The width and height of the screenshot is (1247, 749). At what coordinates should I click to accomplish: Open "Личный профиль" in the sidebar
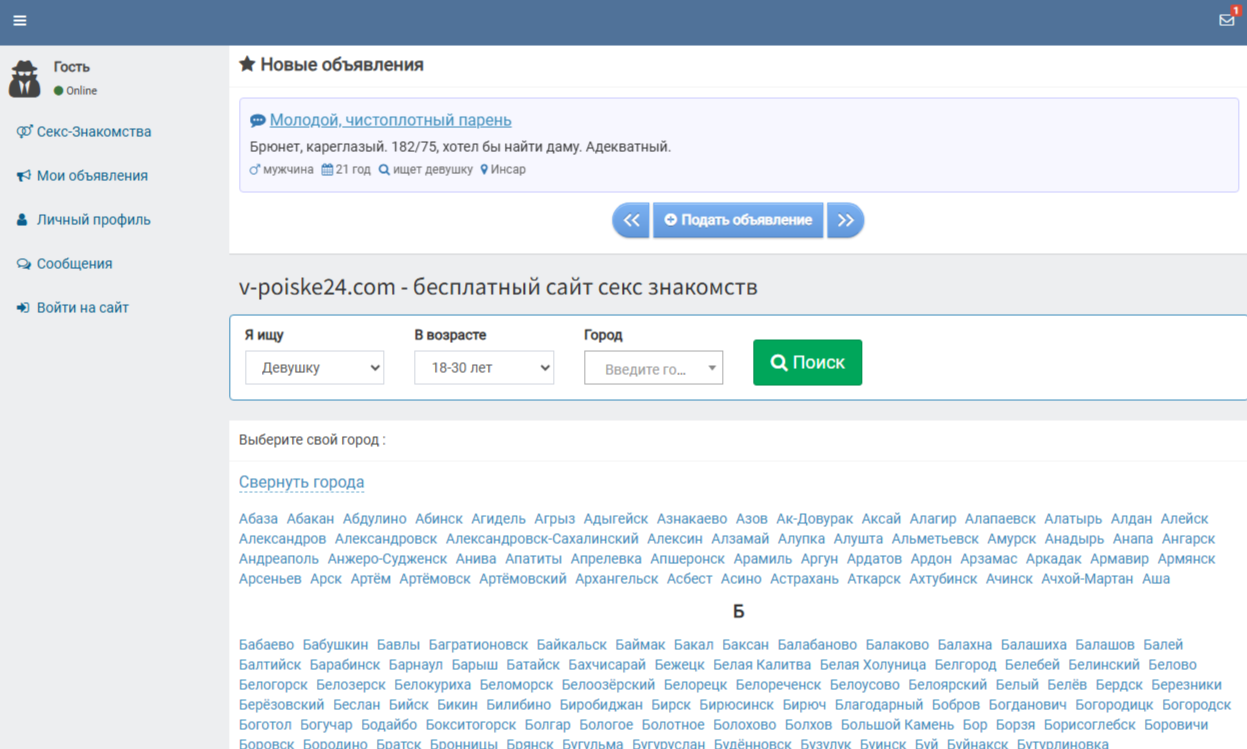tap(93, 220)
